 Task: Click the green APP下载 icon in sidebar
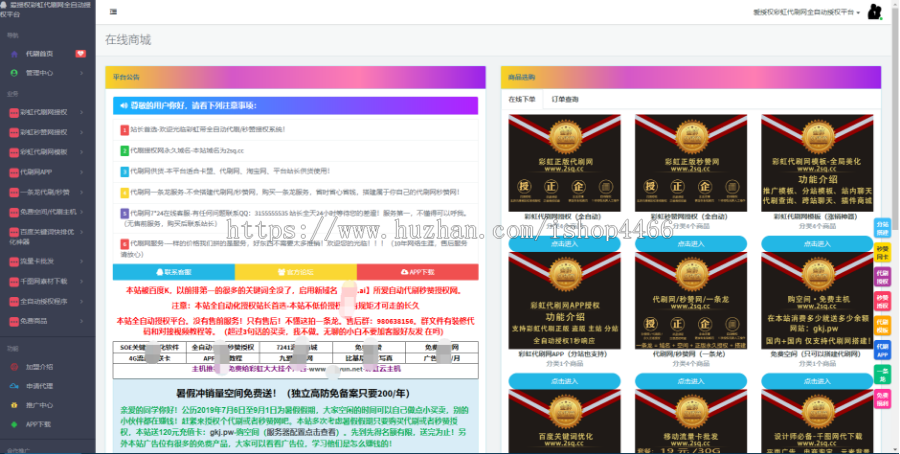tap(14, 424)
